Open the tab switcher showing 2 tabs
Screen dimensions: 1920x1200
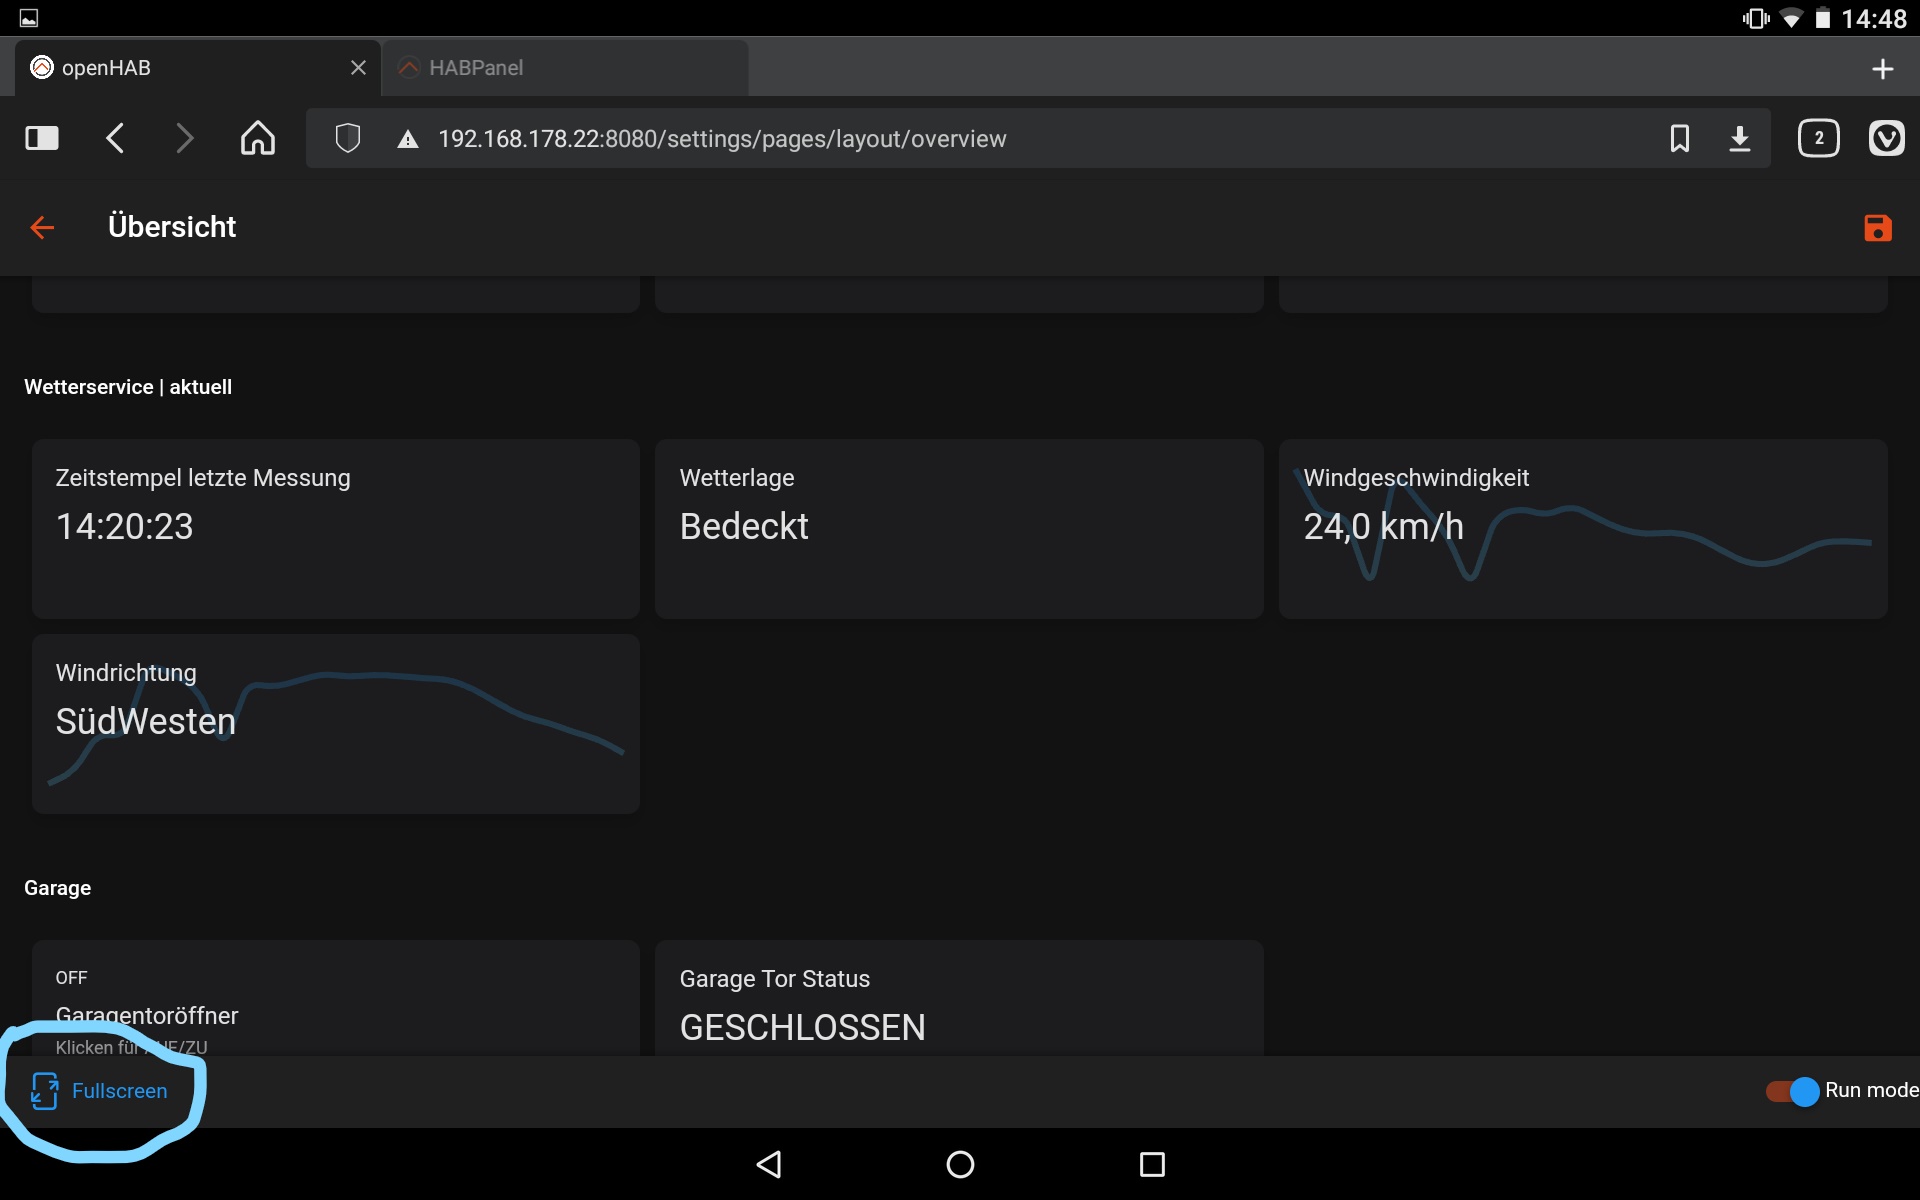pyautogui.click(x=1819, y=138)
